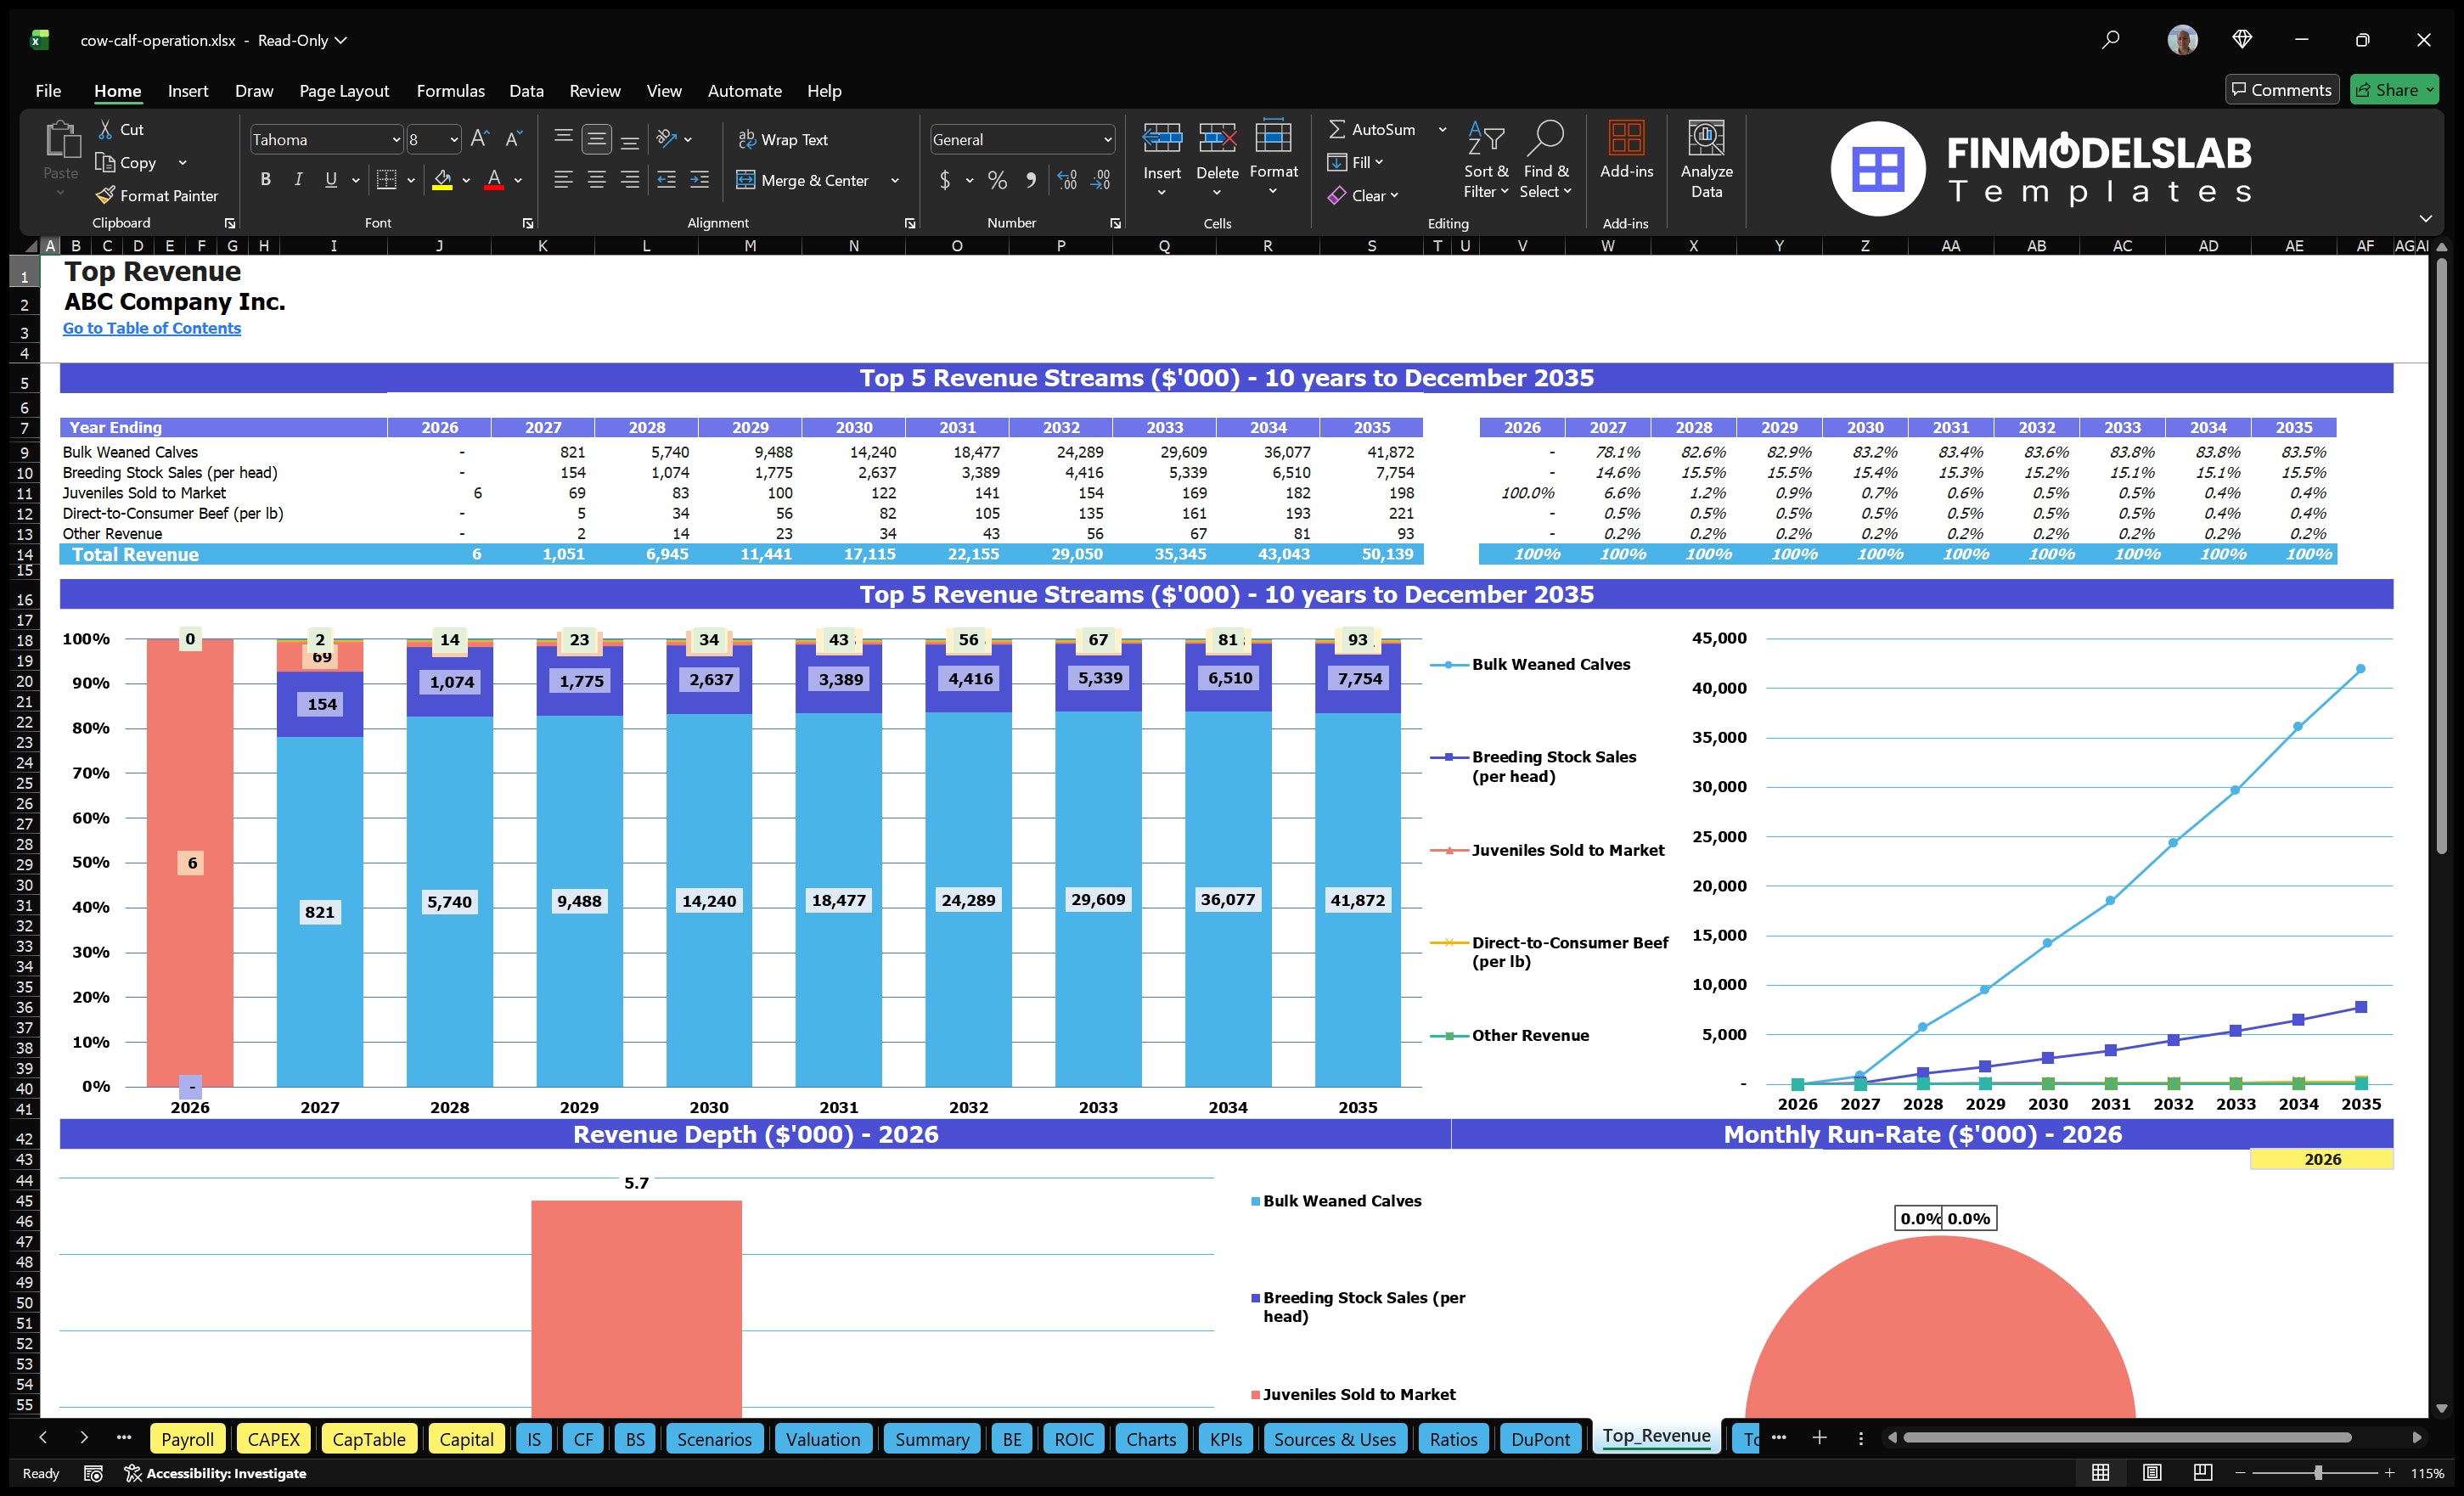Click the Share button

click(x=2393, y=89)
